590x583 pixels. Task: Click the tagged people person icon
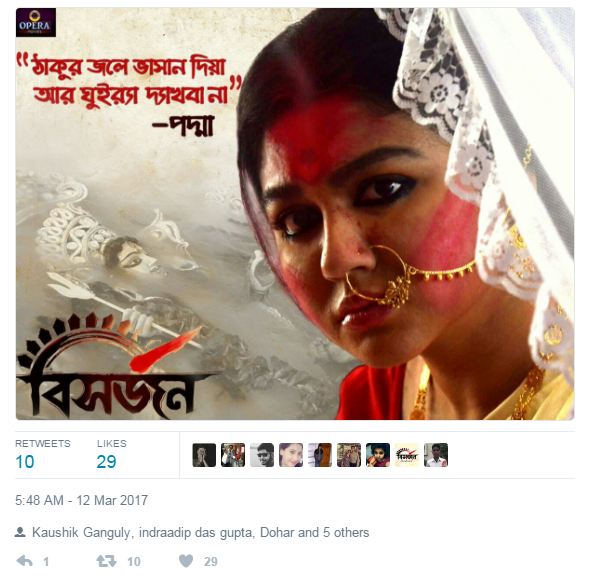[x=20, y=532]
